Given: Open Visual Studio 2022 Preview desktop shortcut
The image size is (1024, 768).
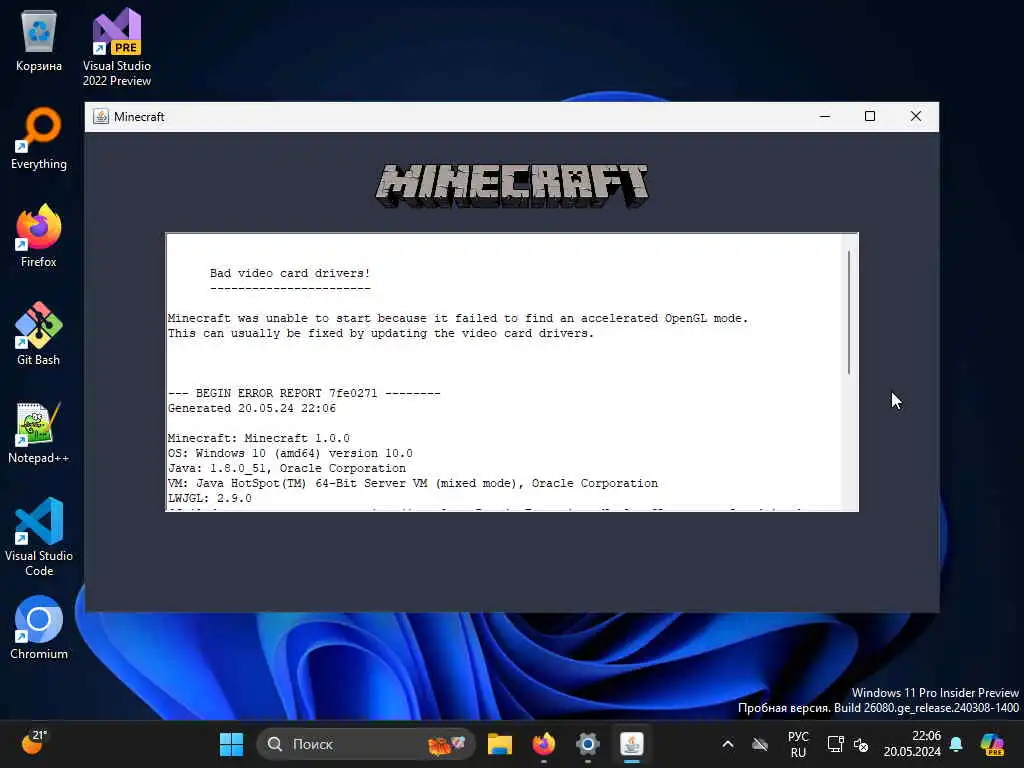Looking at the screenshot, I should tap(116, 47).
